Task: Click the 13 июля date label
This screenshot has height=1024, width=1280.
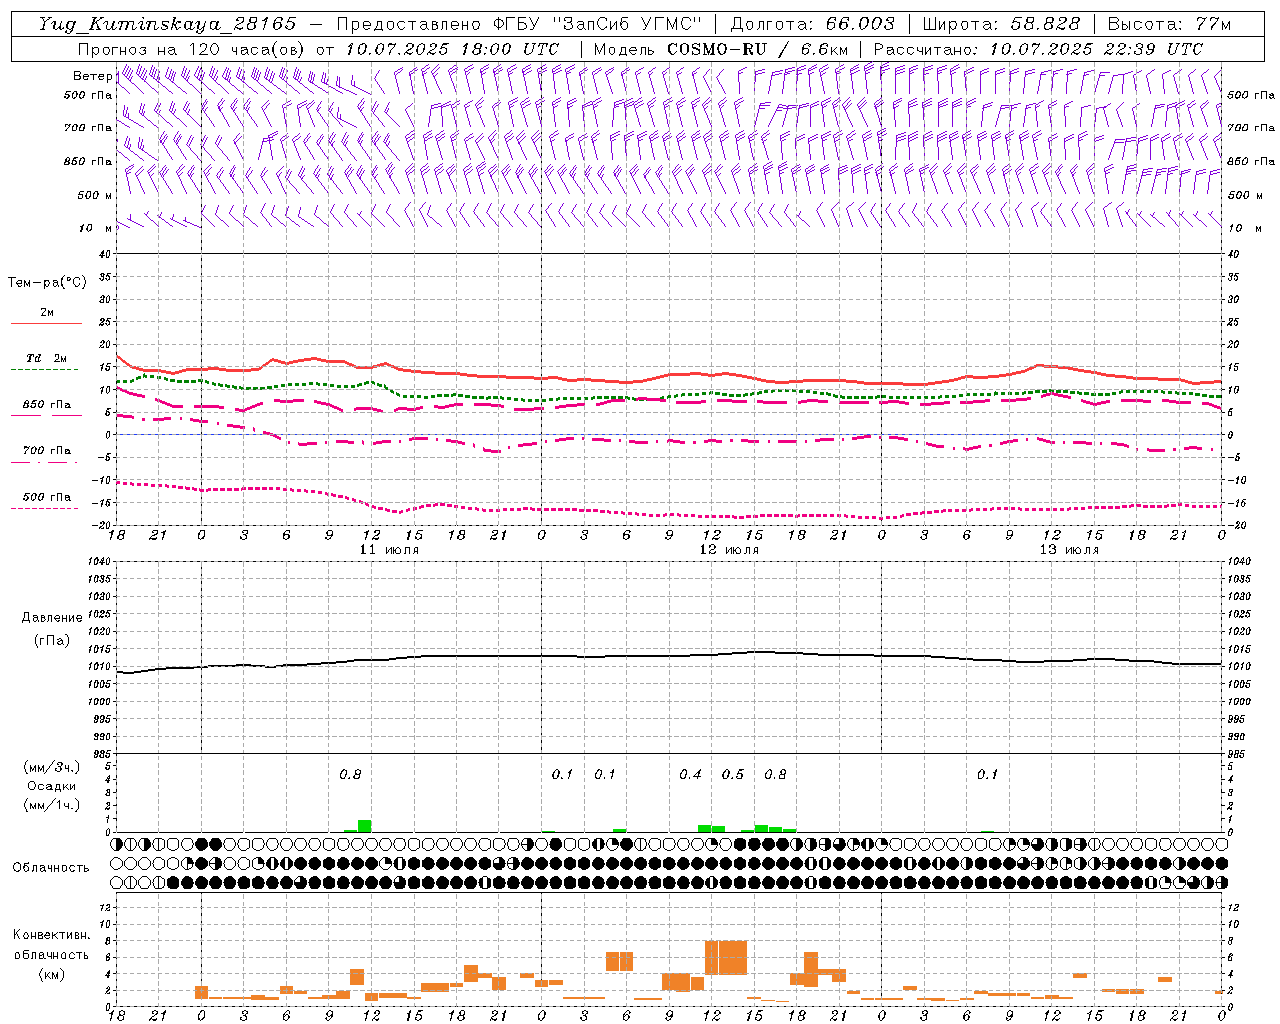Action: [x=1069, y=550]
